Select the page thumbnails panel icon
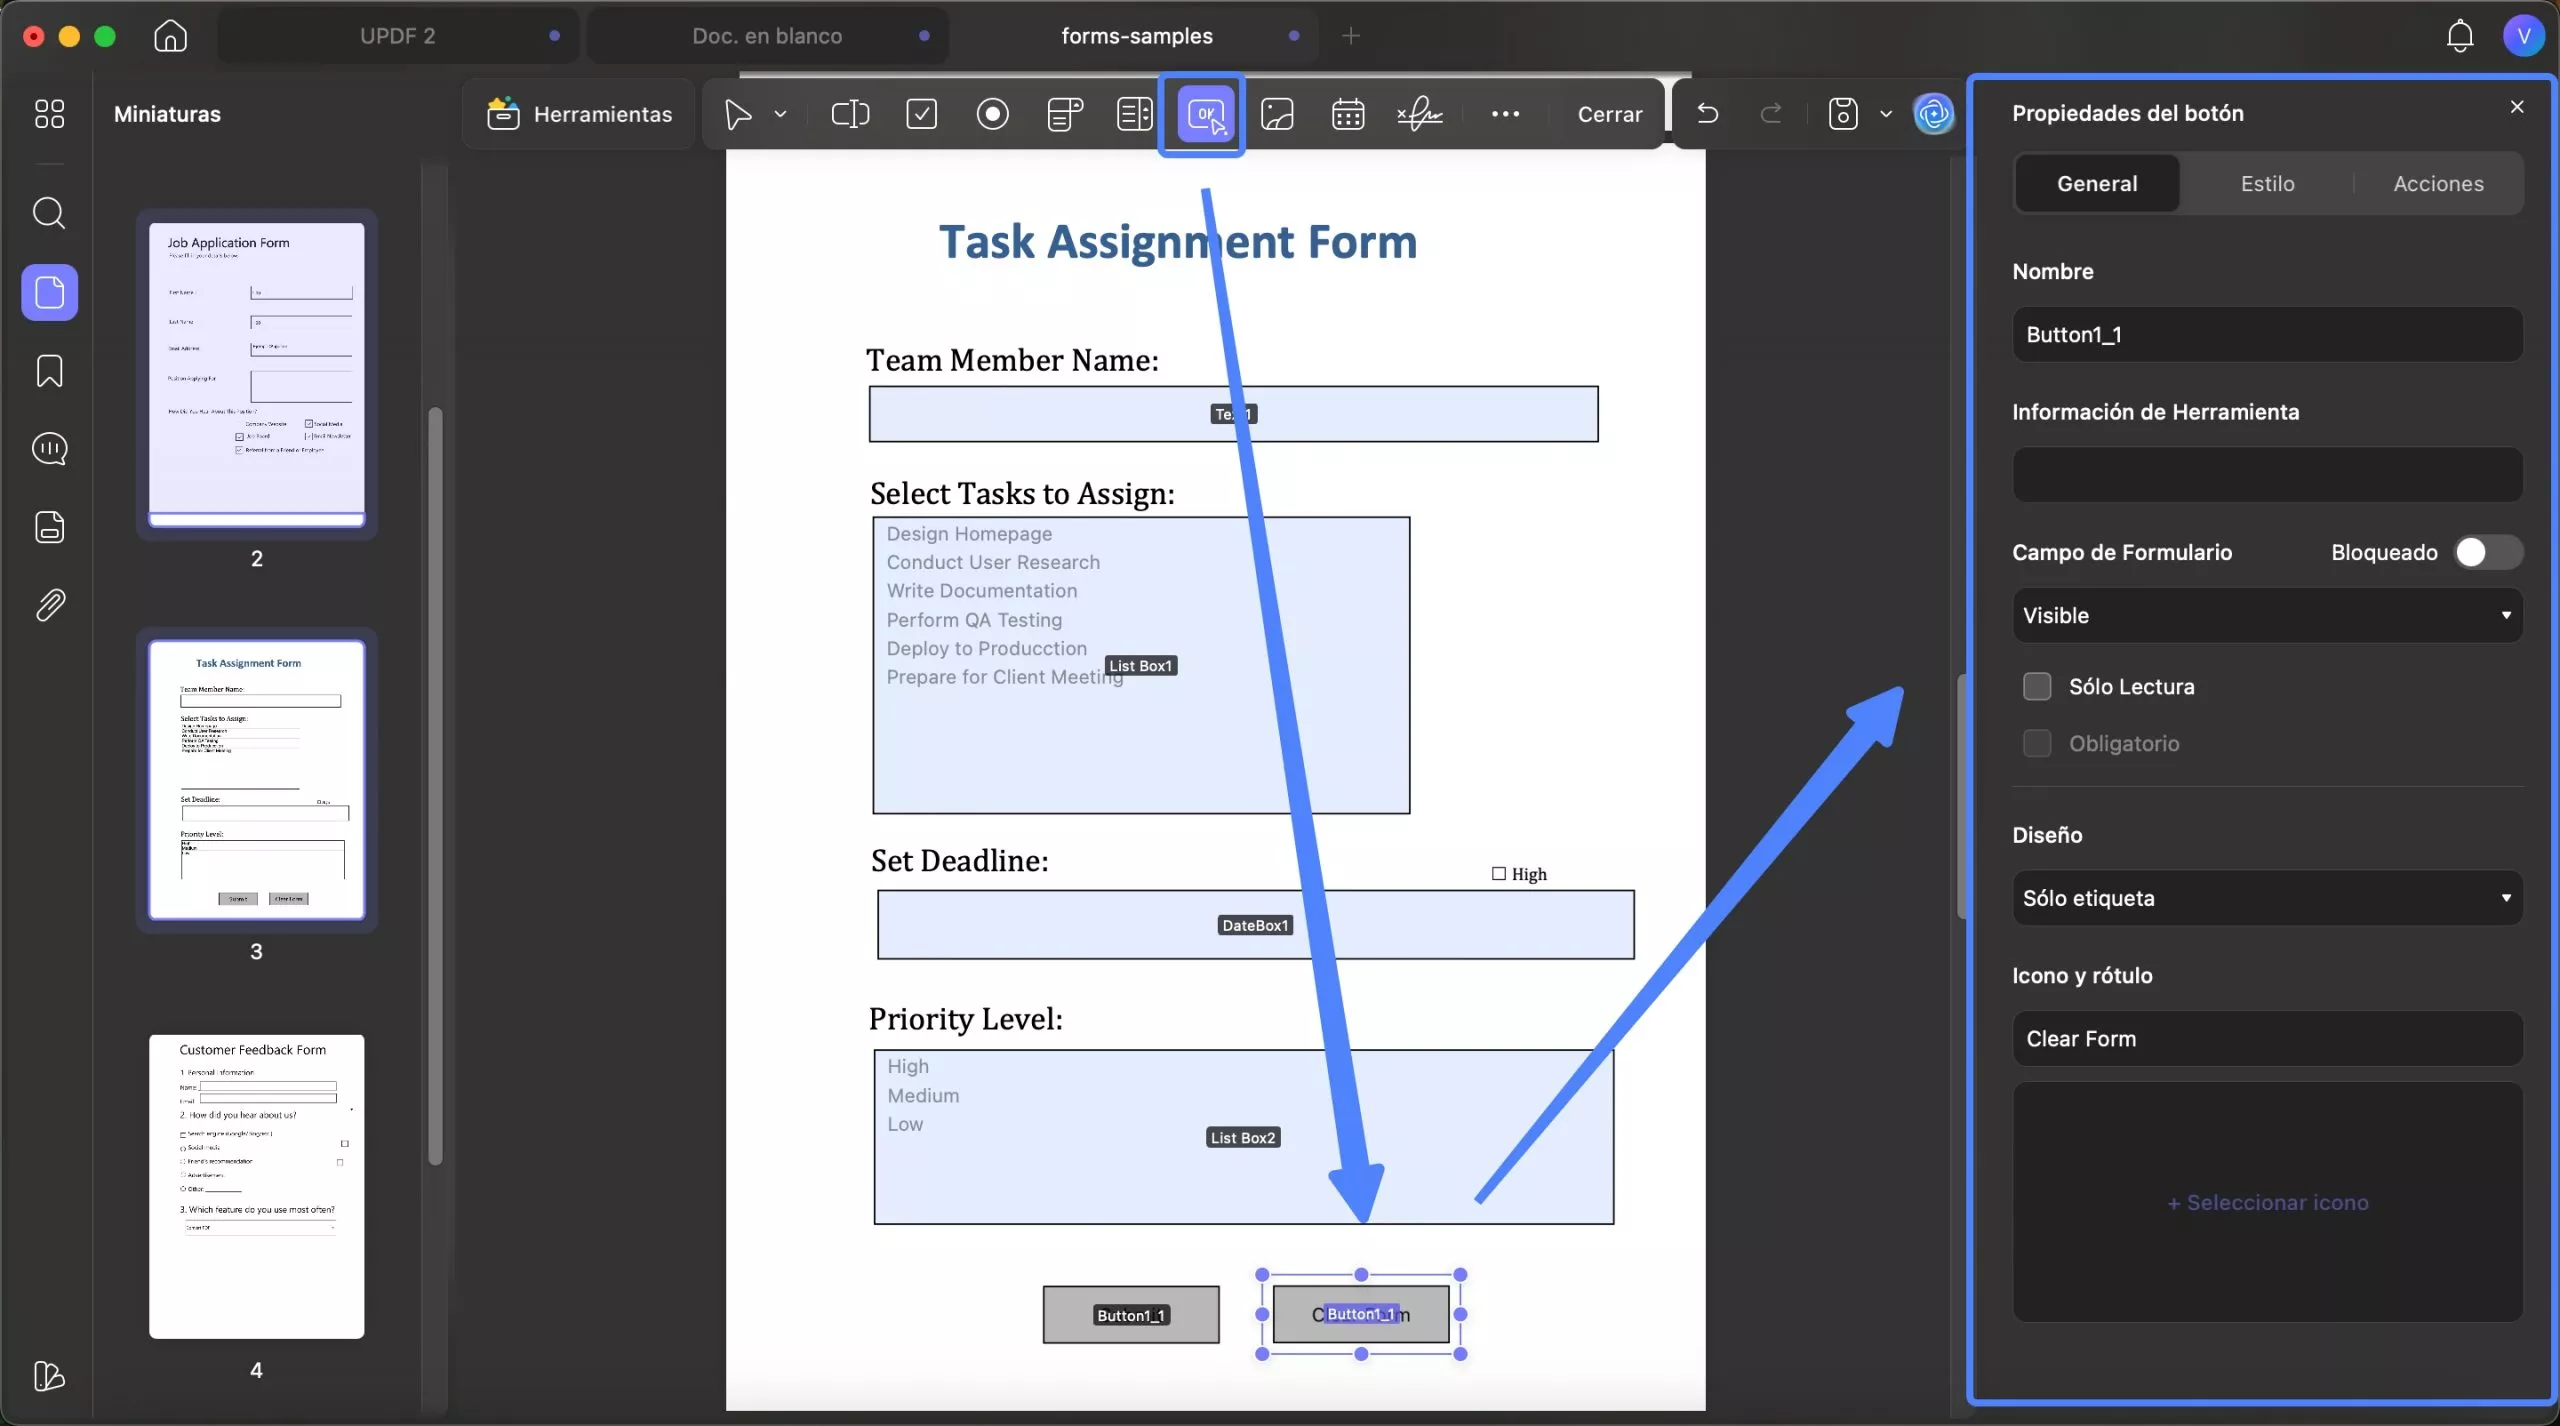 point(49,292)
